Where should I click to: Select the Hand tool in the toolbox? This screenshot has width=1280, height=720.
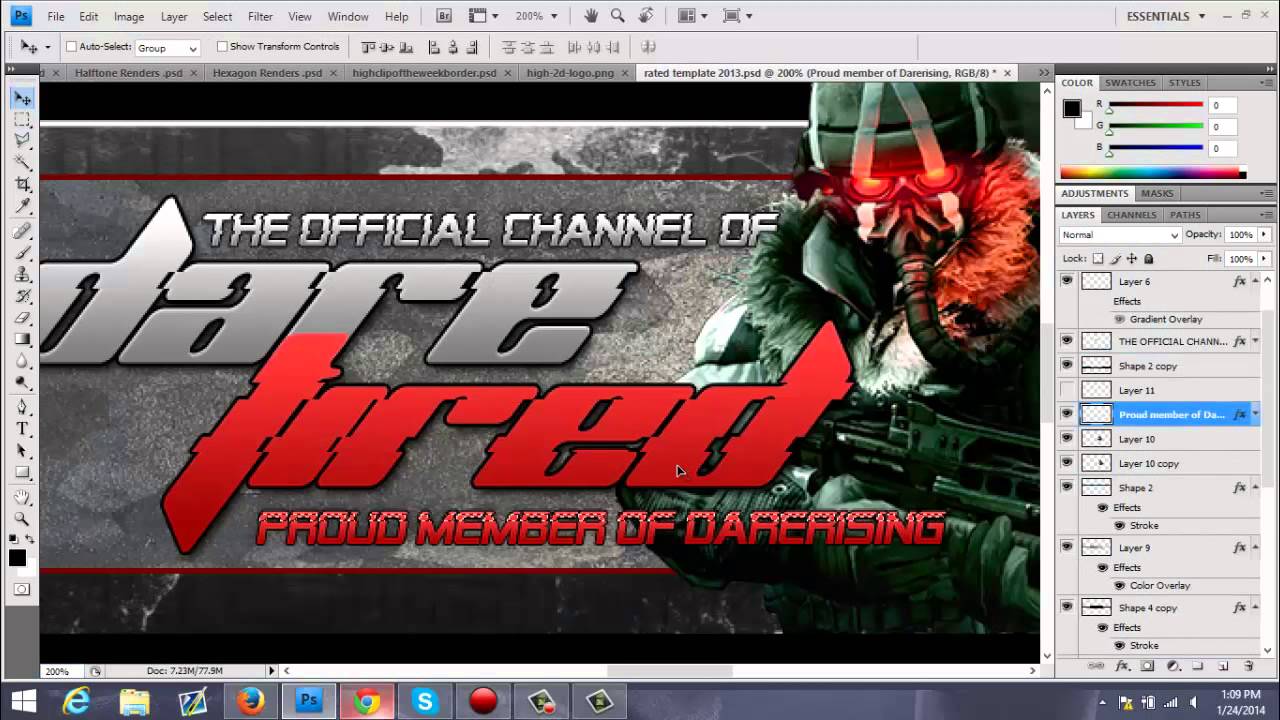tap(22, 498)
